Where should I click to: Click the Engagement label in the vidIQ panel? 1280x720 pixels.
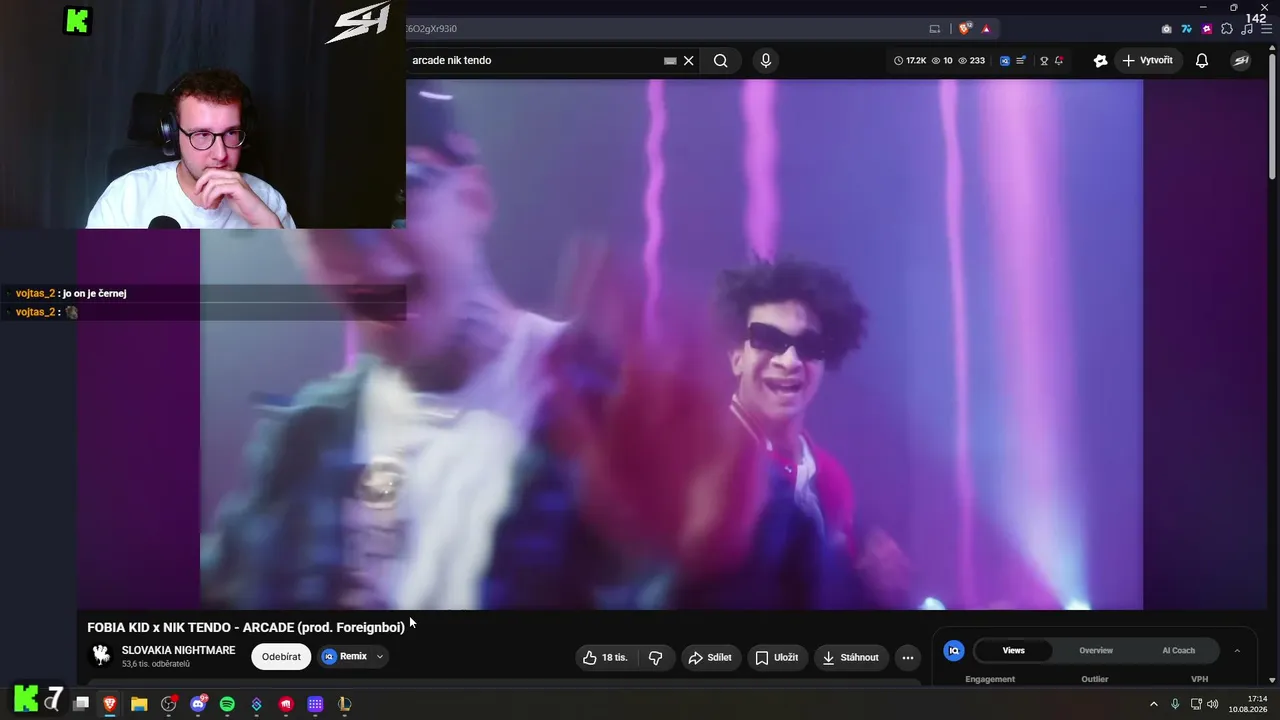pos(990,679)
